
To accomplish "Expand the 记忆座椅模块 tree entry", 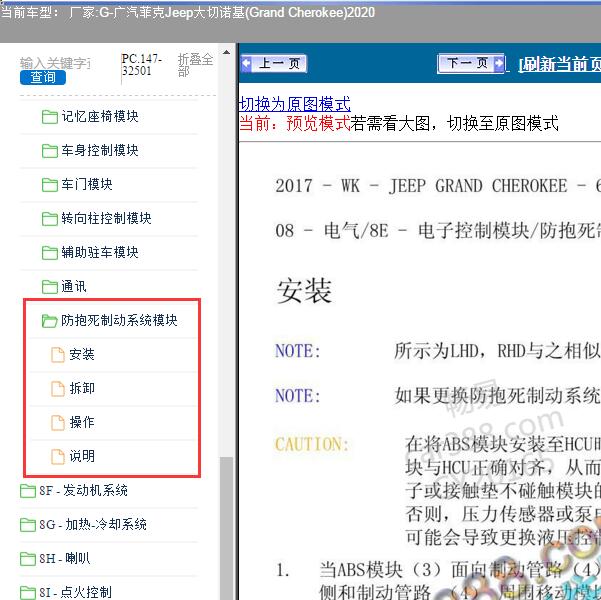I will (100, 117).
